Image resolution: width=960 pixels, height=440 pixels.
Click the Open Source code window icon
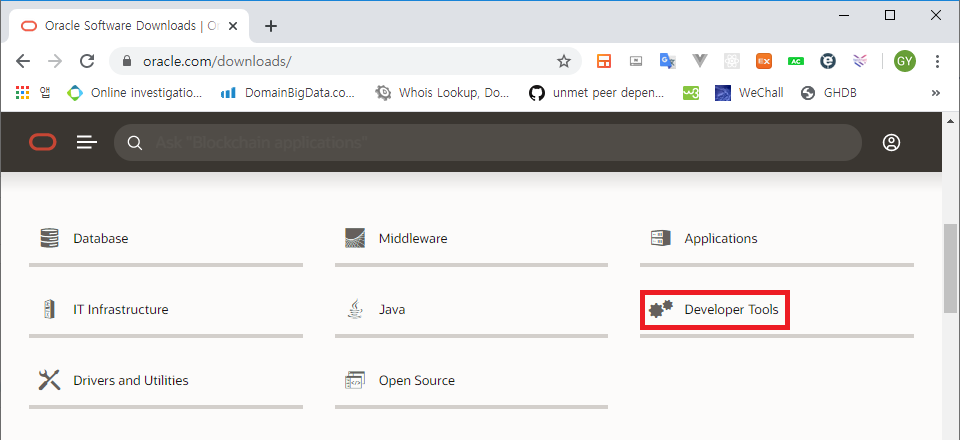point(355,380)
